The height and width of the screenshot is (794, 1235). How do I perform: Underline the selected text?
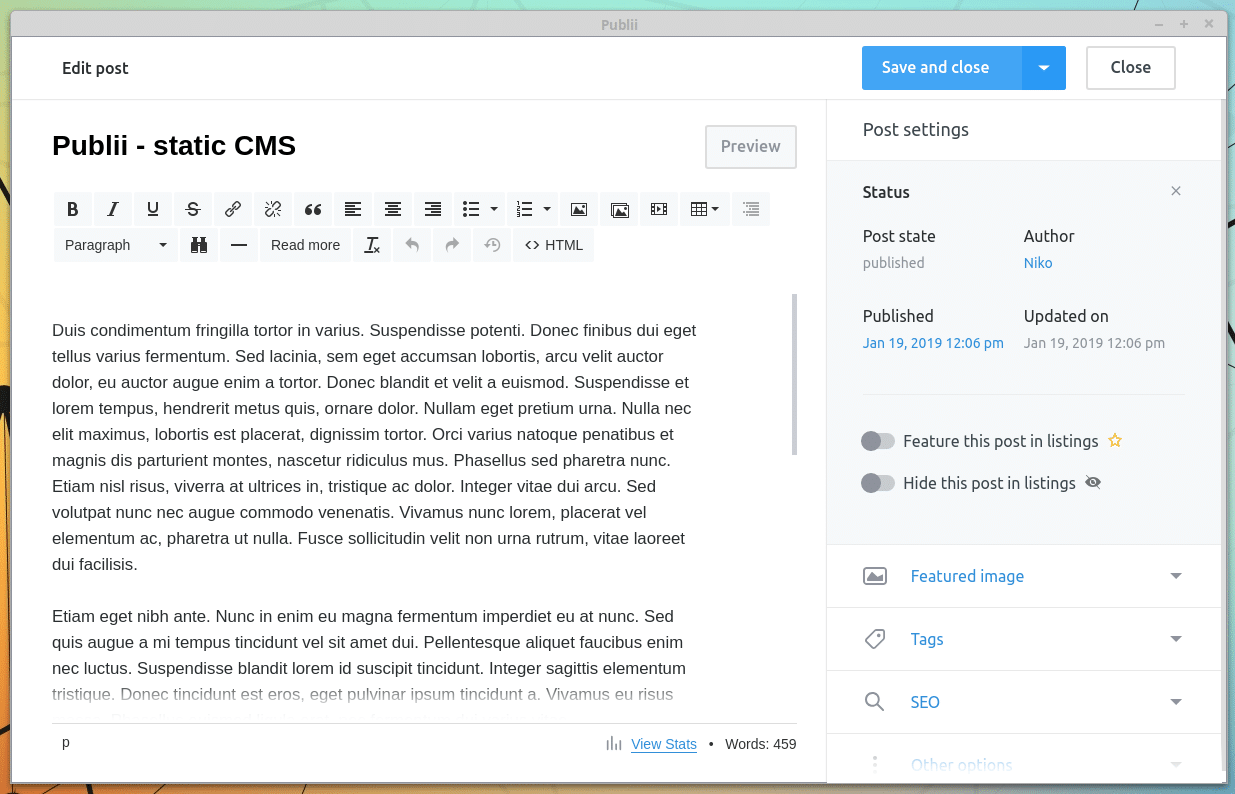153,209
